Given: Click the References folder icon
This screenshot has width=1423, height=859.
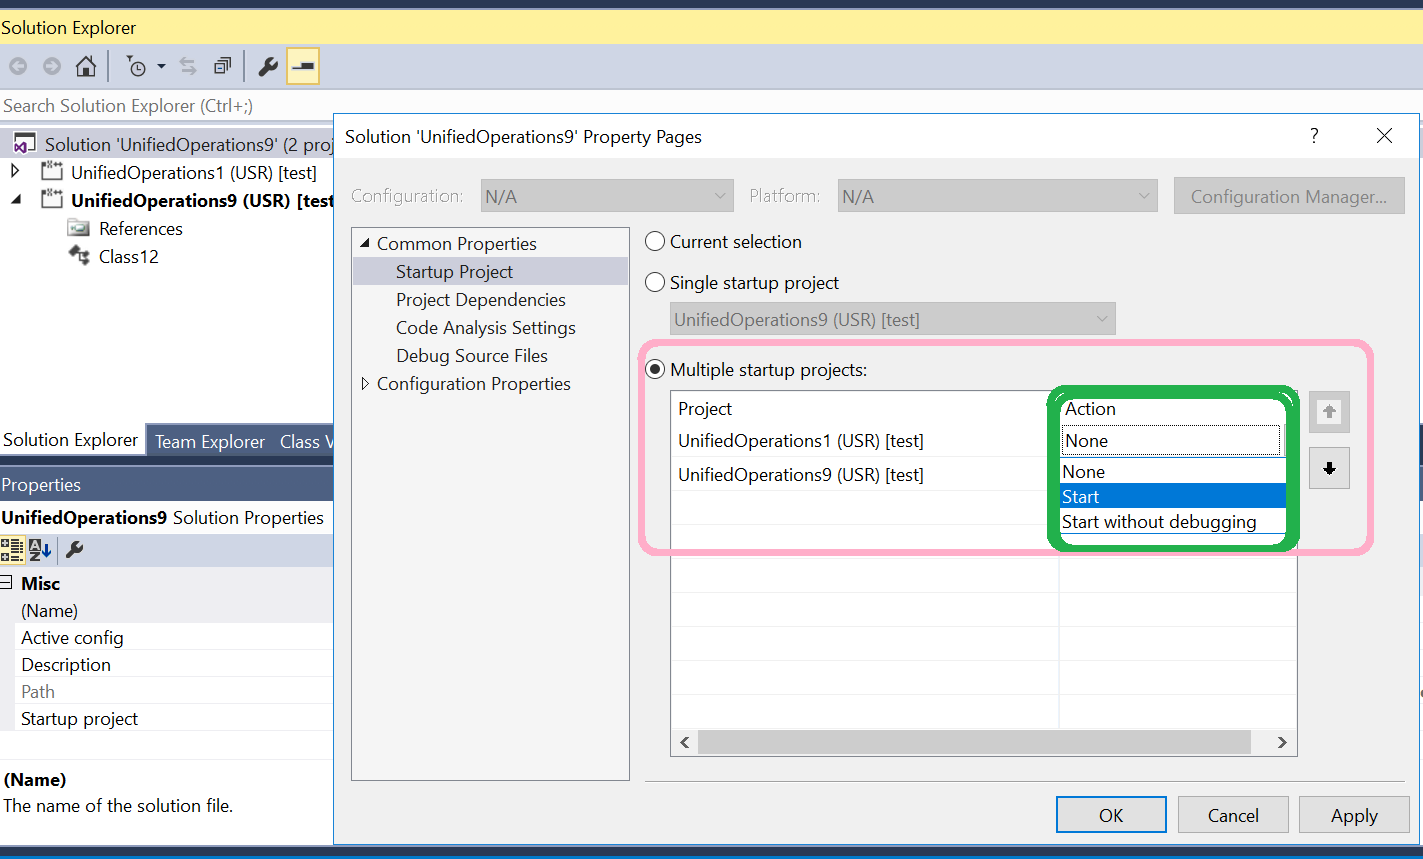Looking at the screenshot, I should point(78,228).
